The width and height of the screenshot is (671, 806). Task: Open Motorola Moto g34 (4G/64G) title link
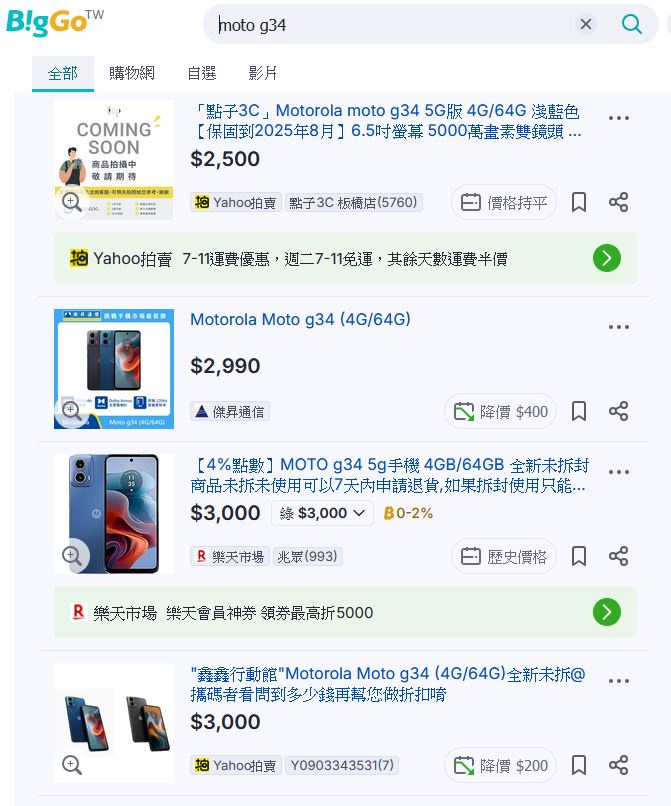300,320
